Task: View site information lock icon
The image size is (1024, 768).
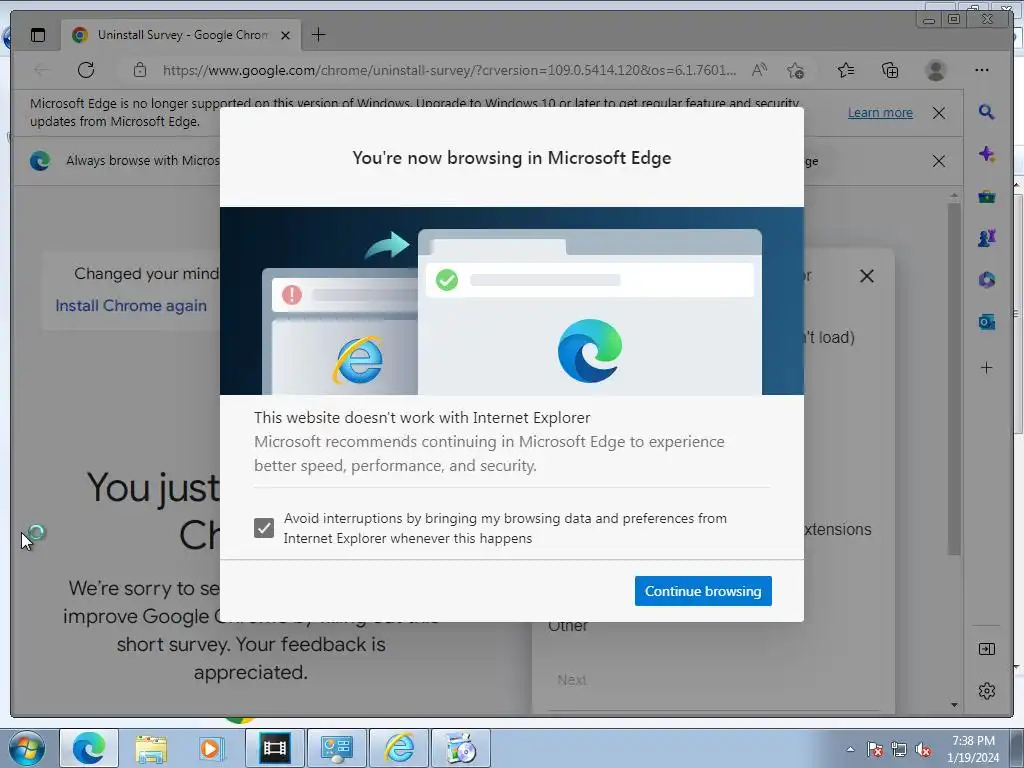Action: (x=140, y=70)
